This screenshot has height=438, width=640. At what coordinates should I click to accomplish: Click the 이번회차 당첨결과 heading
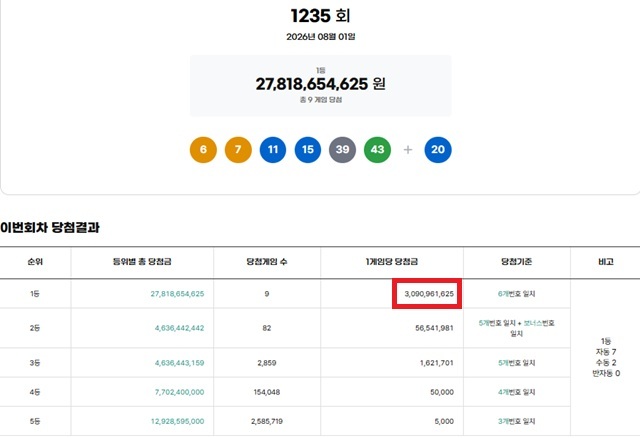click(x=50, y=227)
